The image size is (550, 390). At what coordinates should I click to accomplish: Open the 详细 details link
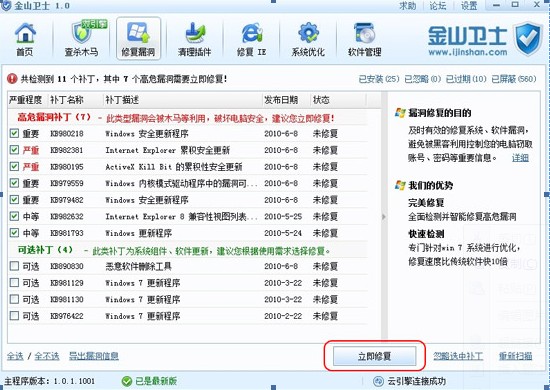(520, 158)
